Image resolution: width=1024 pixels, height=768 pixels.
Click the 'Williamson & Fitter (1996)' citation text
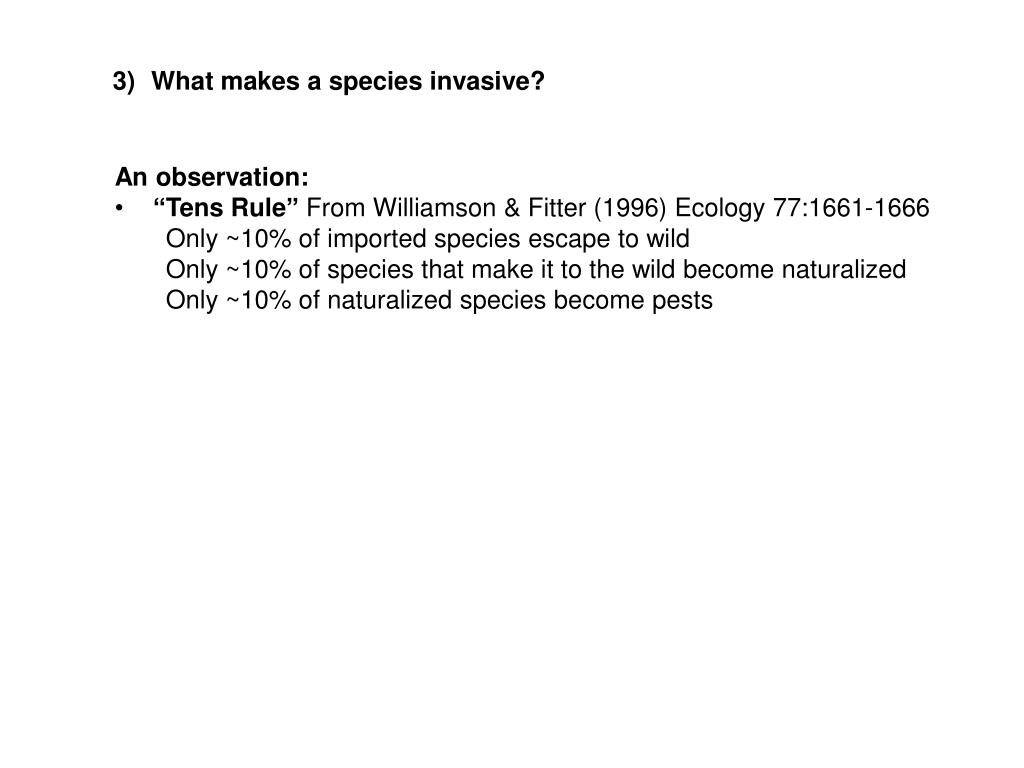520,208
